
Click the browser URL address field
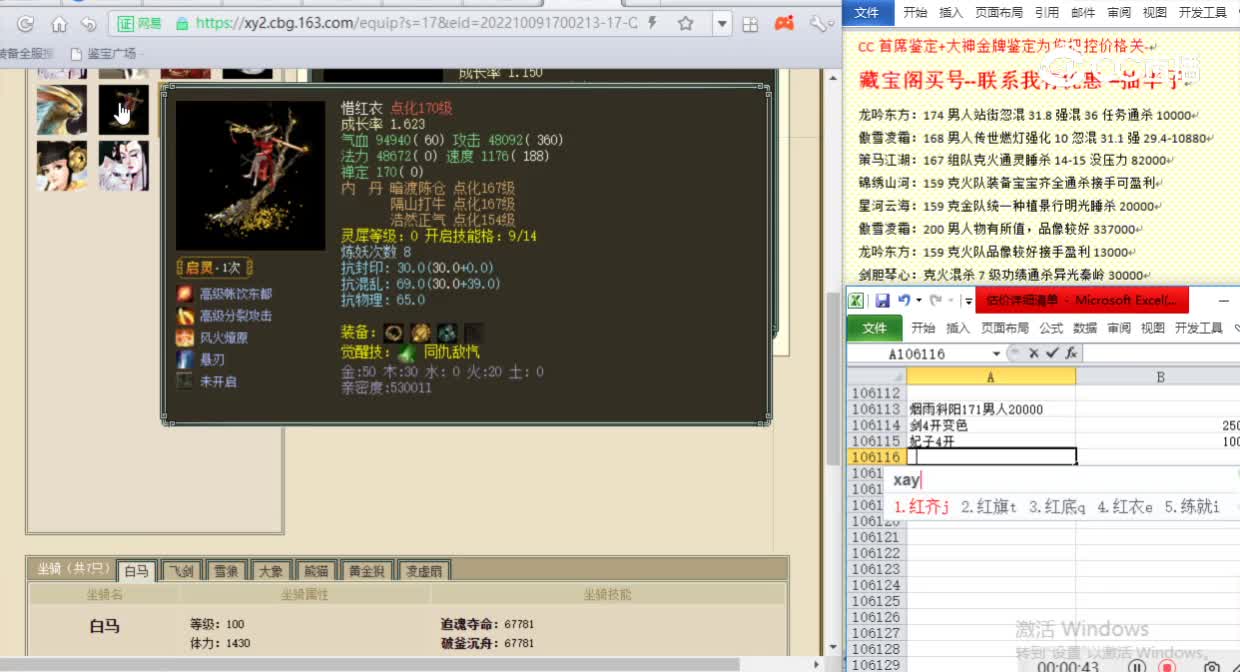tap(416, 23)
